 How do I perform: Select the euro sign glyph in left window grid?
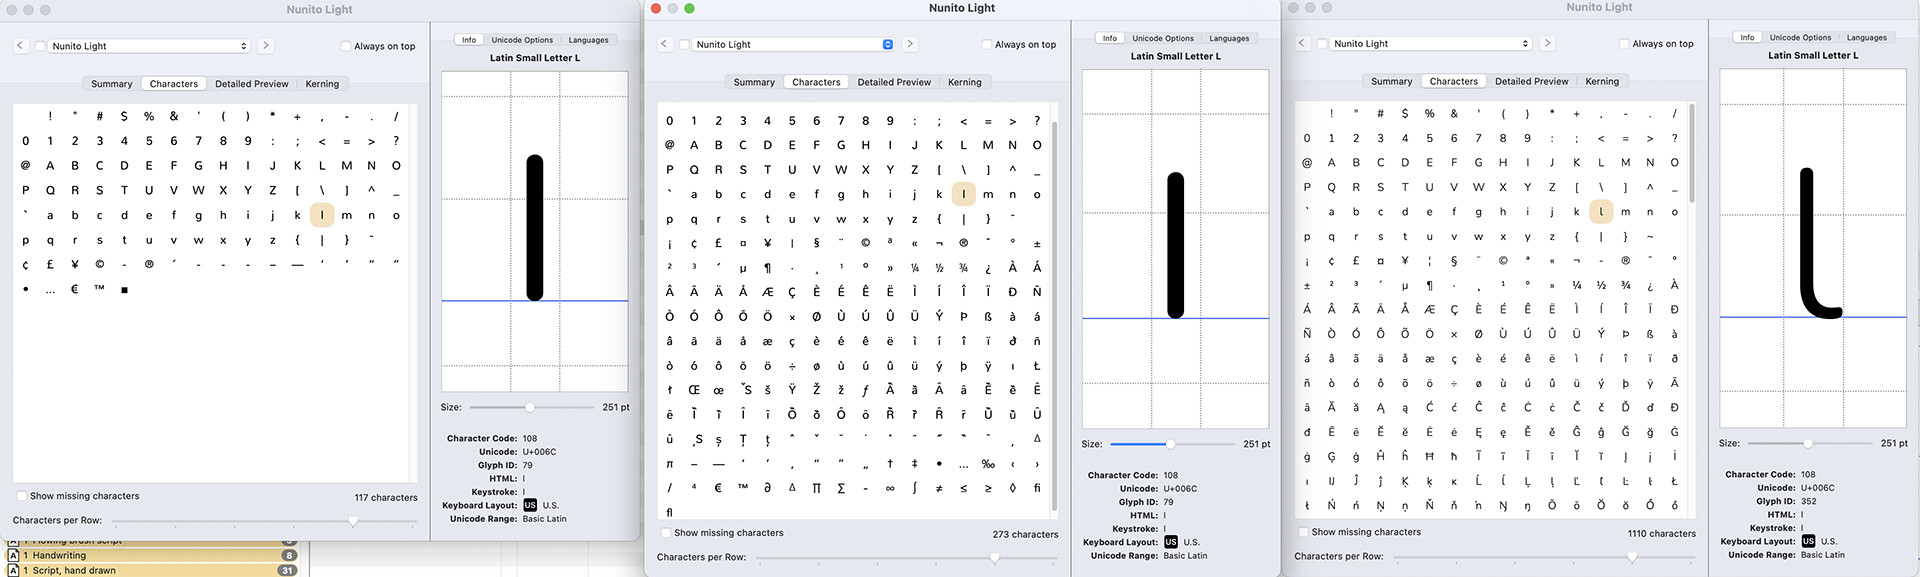pyautogui.click(x=75, y=289)
